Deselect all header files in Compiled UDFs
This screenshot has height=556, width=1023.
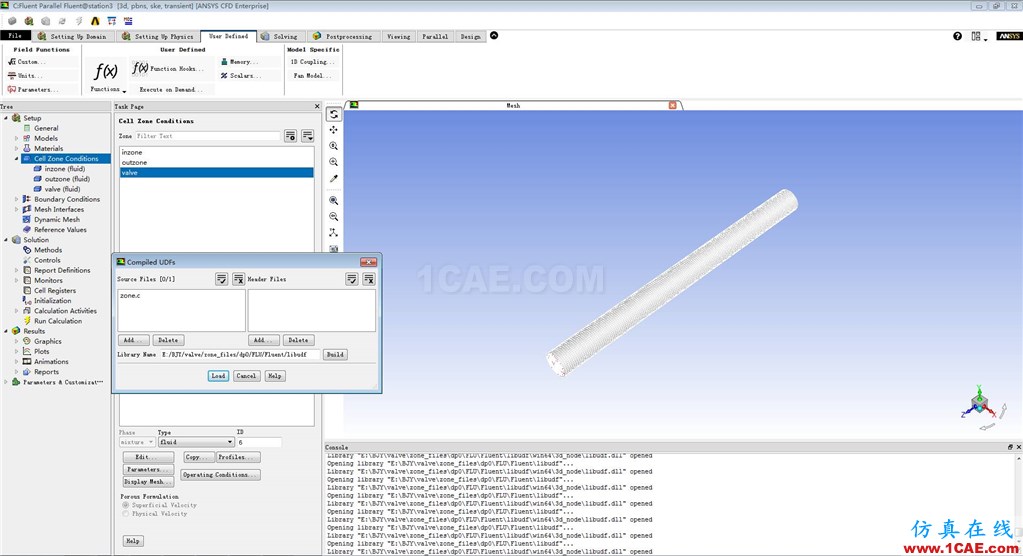click(369, 279)
